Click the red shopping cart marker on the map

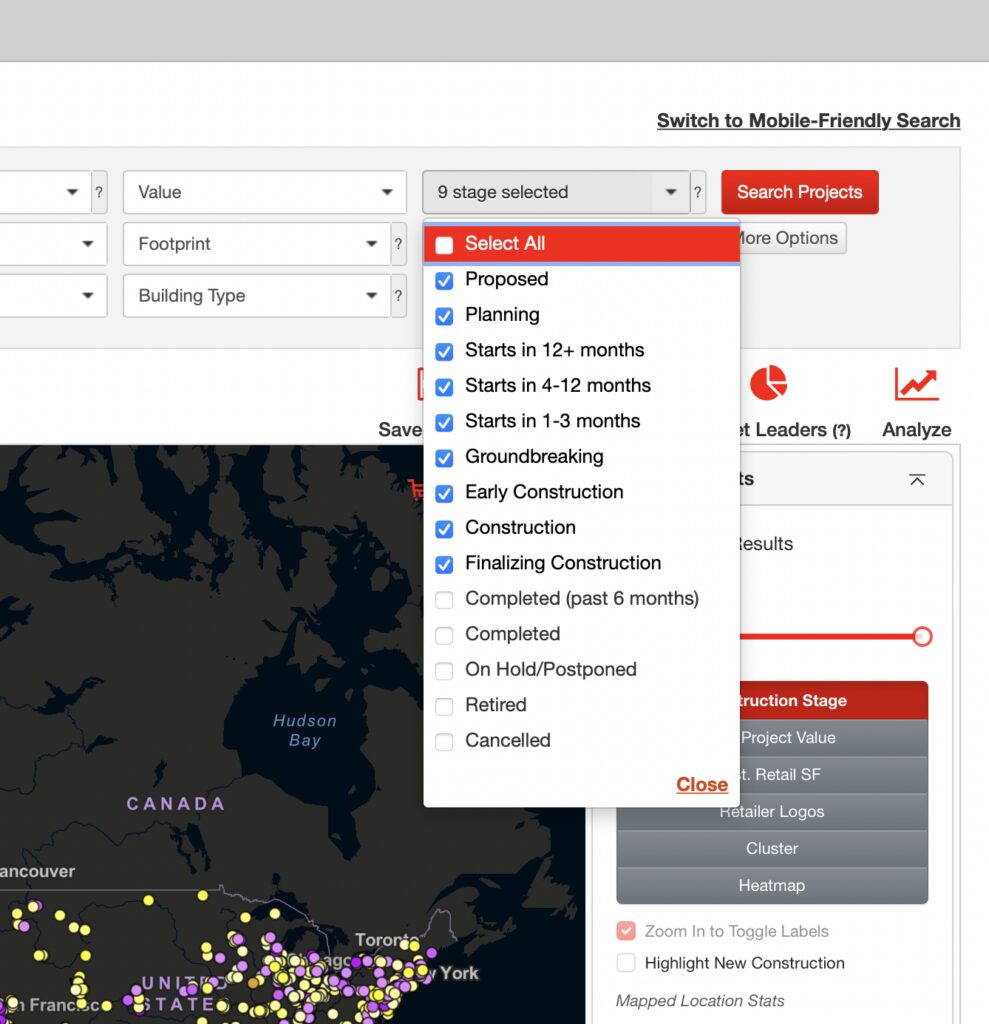pyautogui.click(x=416, y=488)
